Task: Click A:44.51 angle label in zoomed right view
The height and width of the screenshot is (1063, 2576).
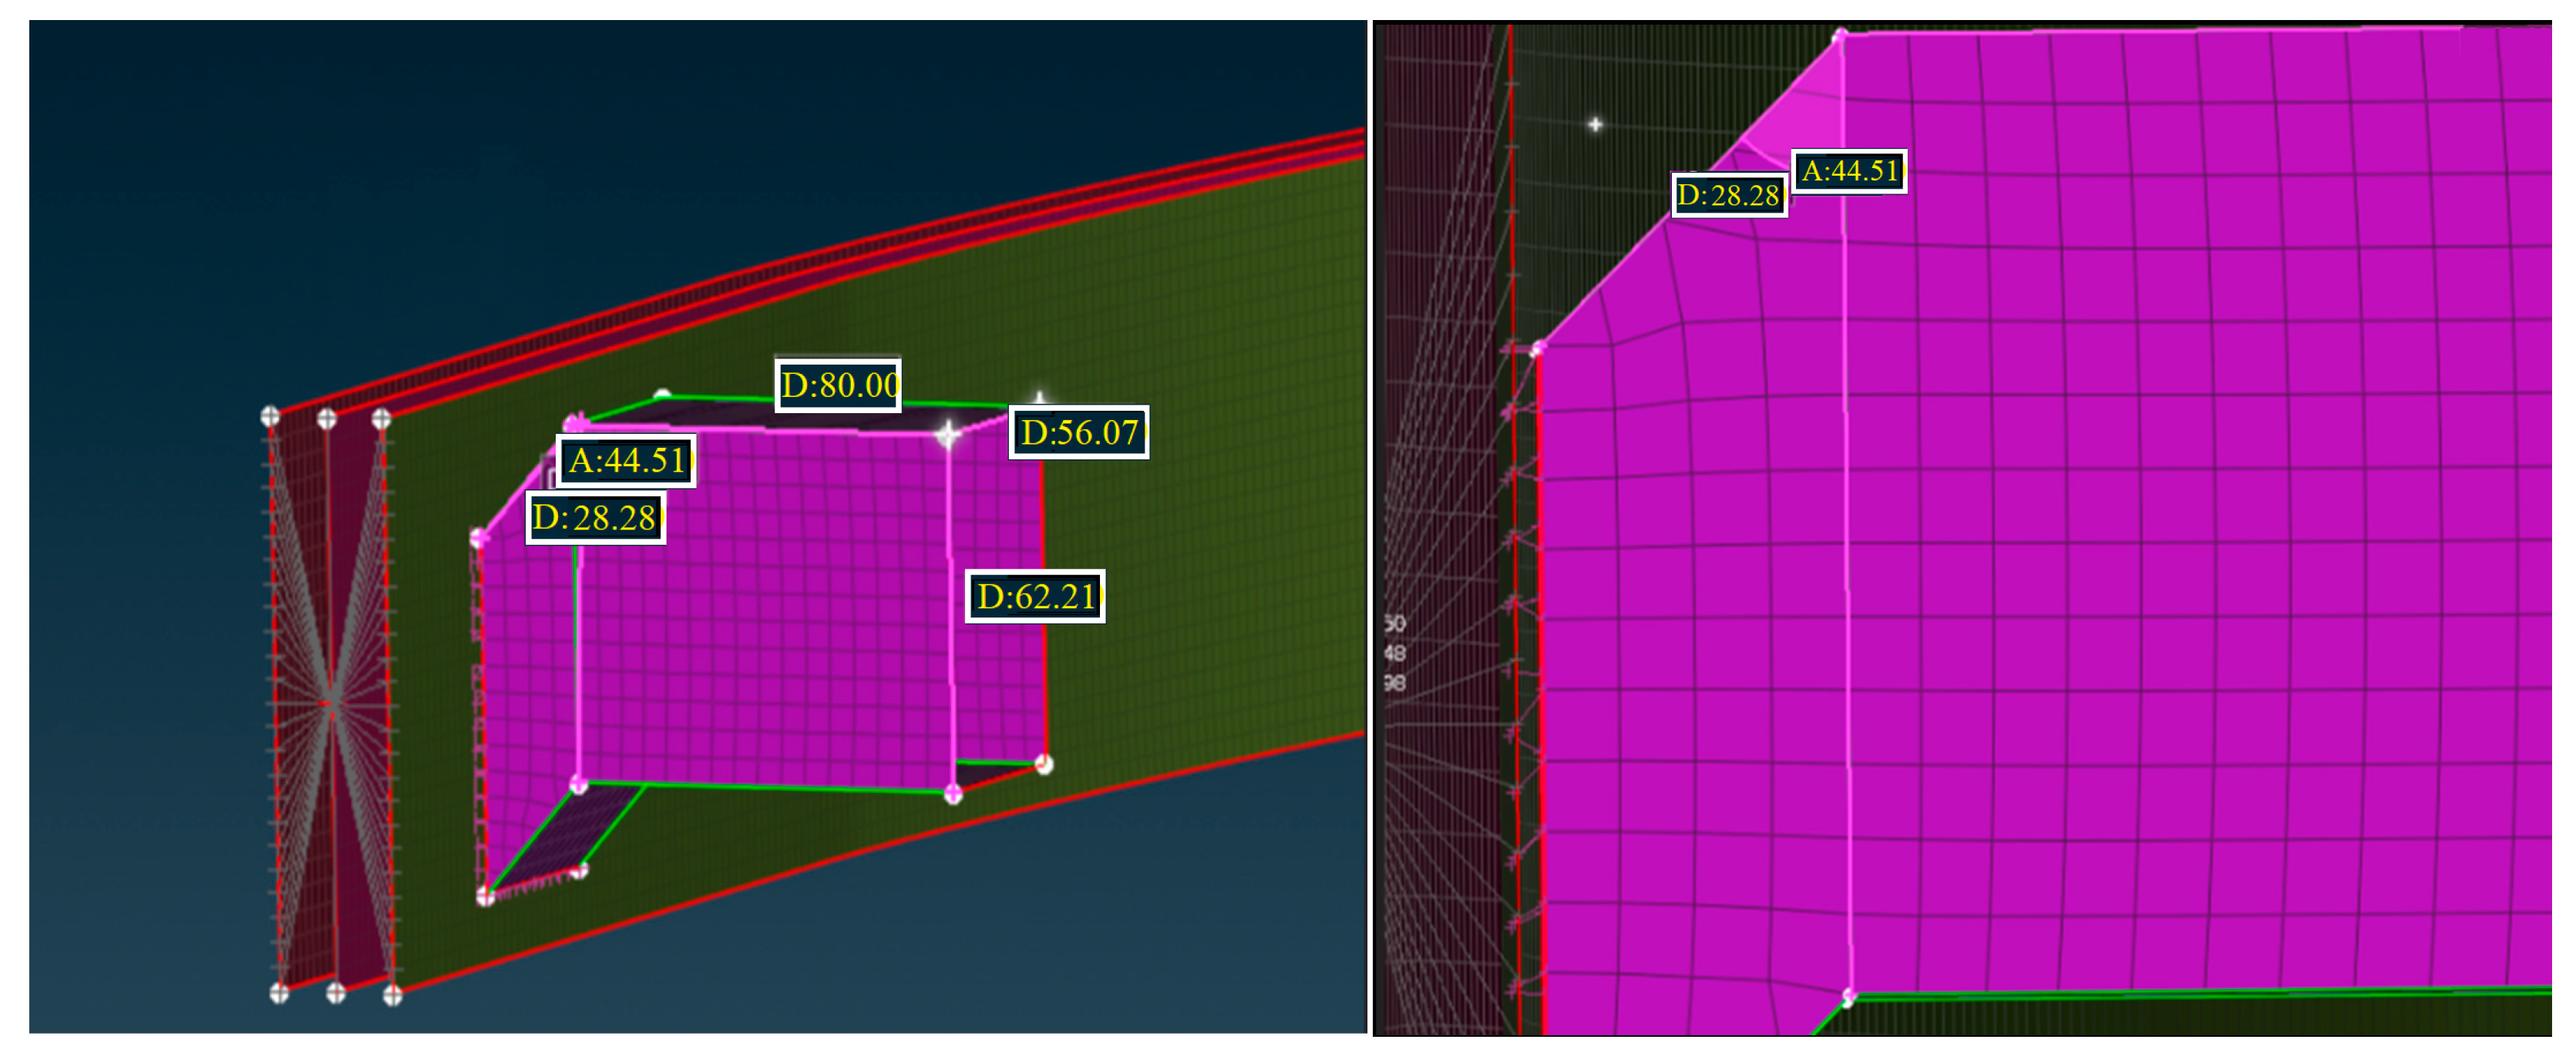Action: tap(1848, 171)
